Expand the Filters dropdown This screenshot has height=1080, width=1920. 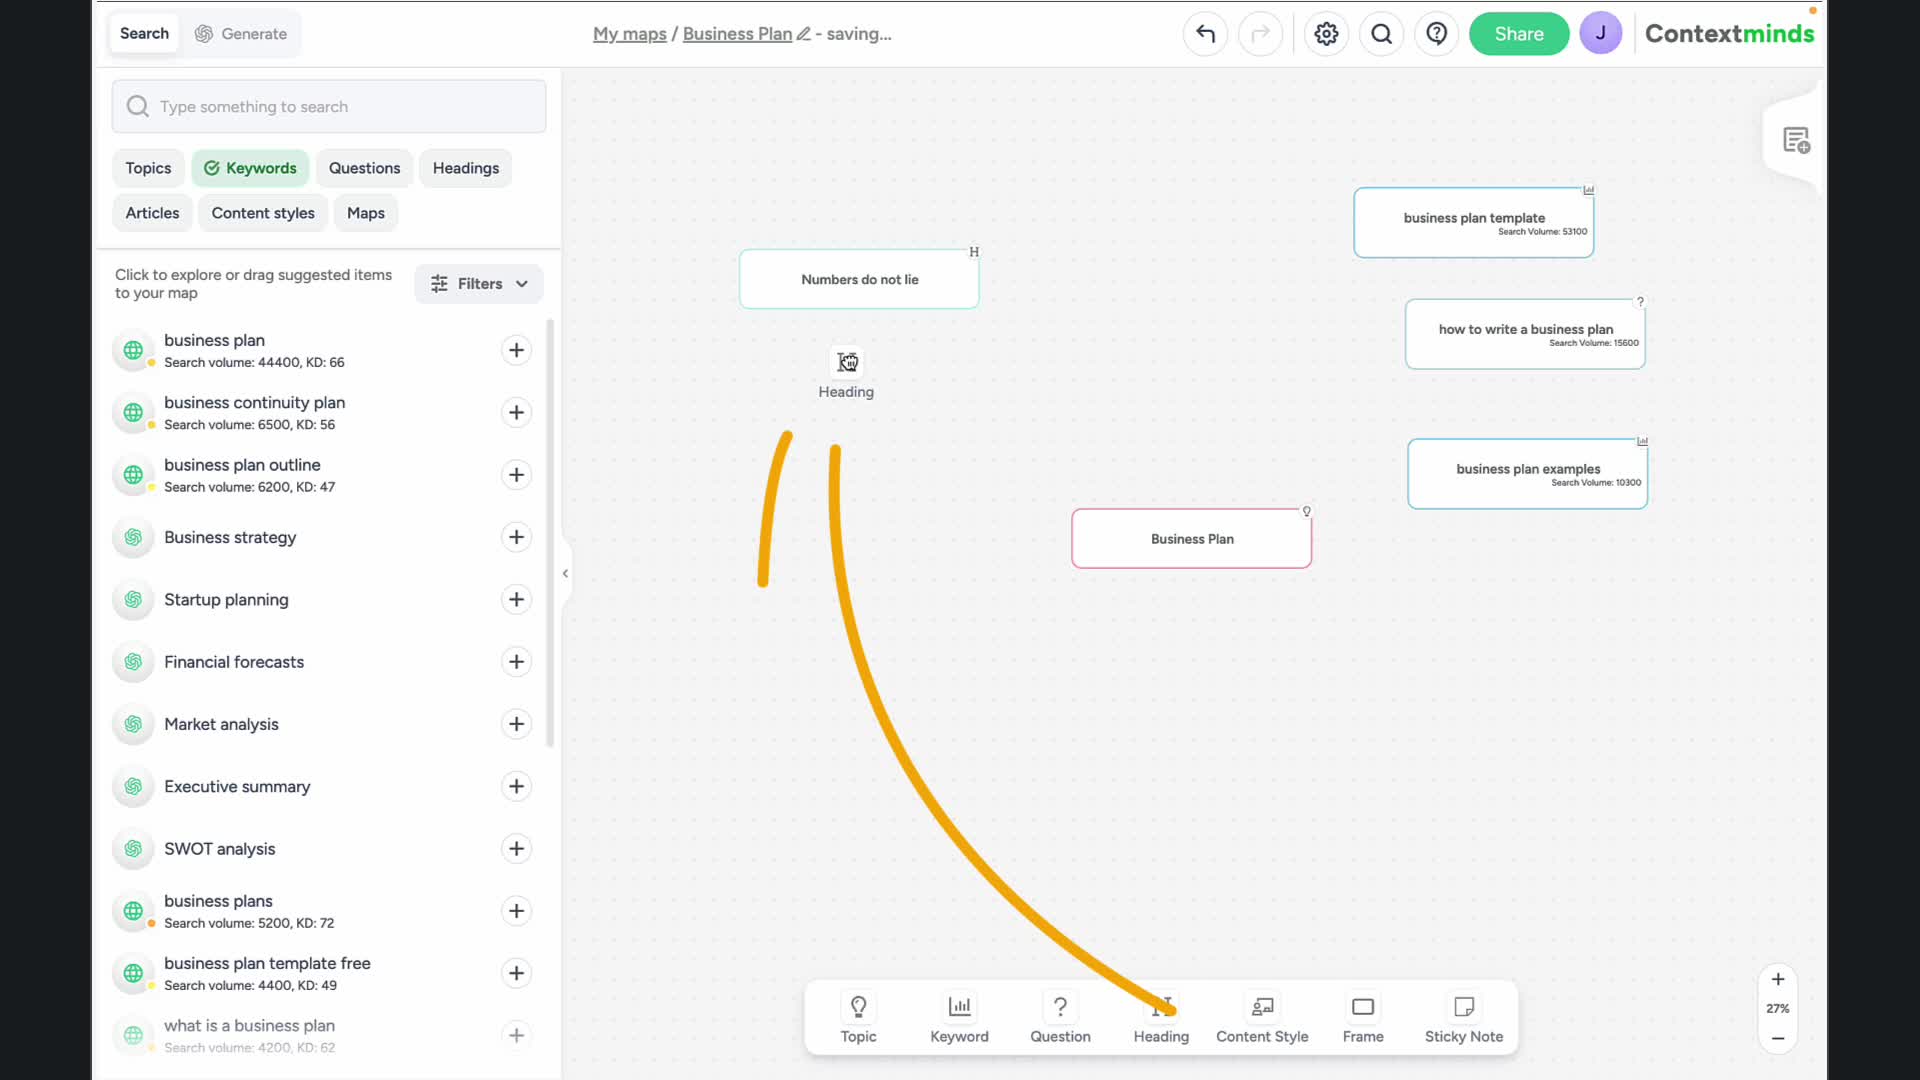click(479, 284)
